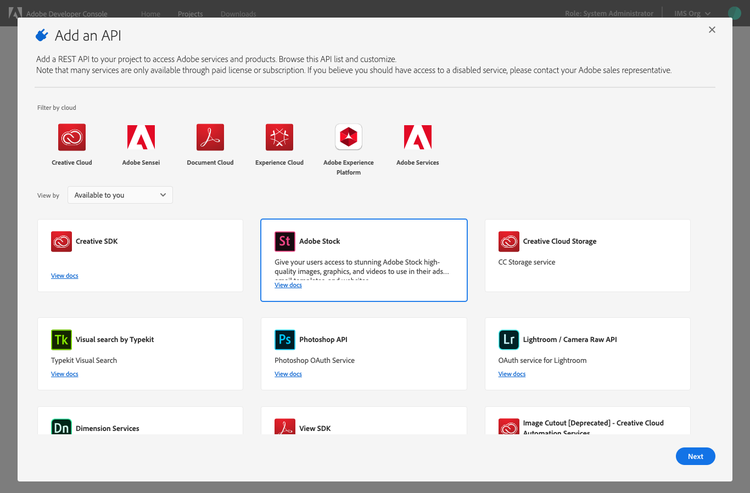
Task: Filter APIs by Creative Cloud icon
Action: click(72, 137)
